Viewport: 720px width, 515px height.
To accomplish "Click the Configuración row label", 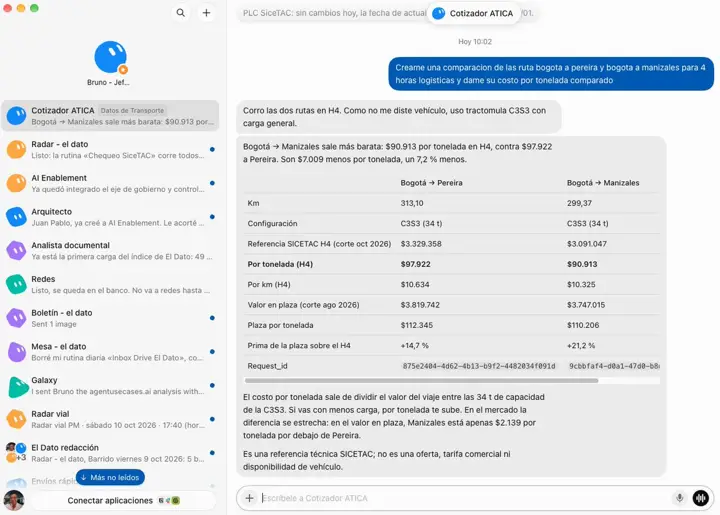I will [x=272, y=224].
